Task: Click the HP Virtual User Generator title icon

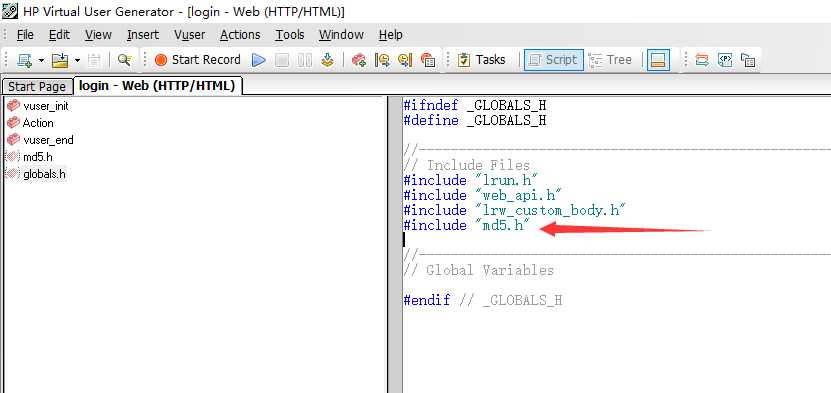Action: [x=10, y=11]
